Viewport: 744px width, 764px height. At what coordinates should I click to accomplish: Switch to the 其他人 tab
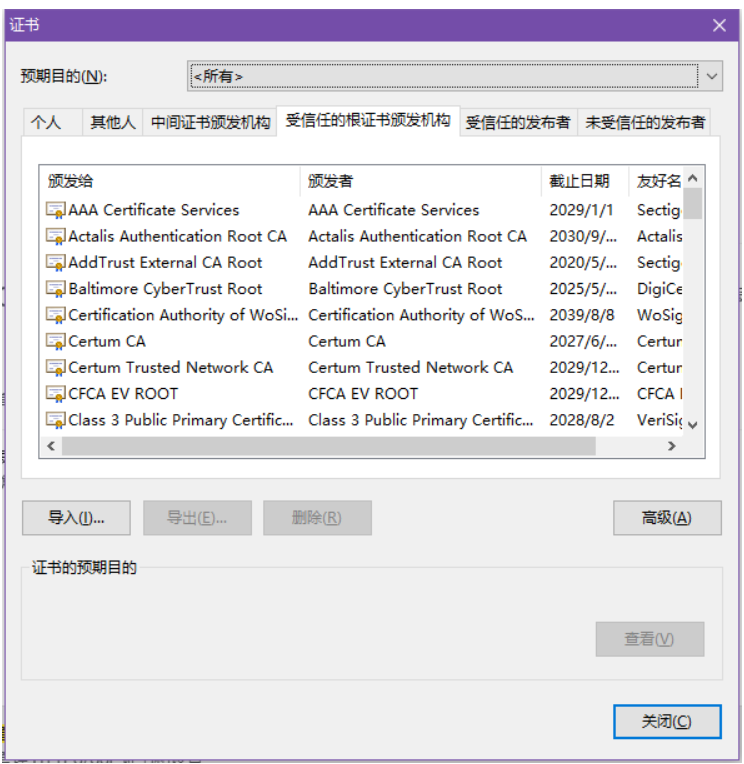tap(113, 122)
